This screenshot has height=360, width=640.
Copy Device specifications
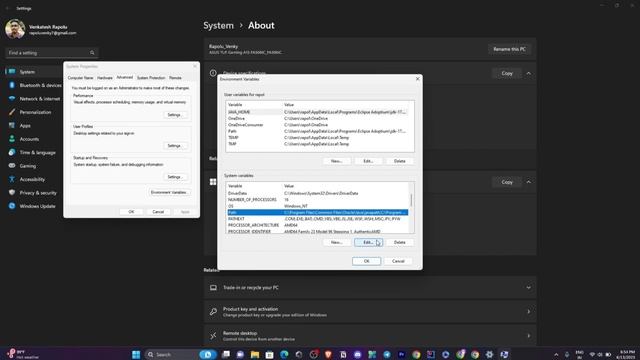507,73
